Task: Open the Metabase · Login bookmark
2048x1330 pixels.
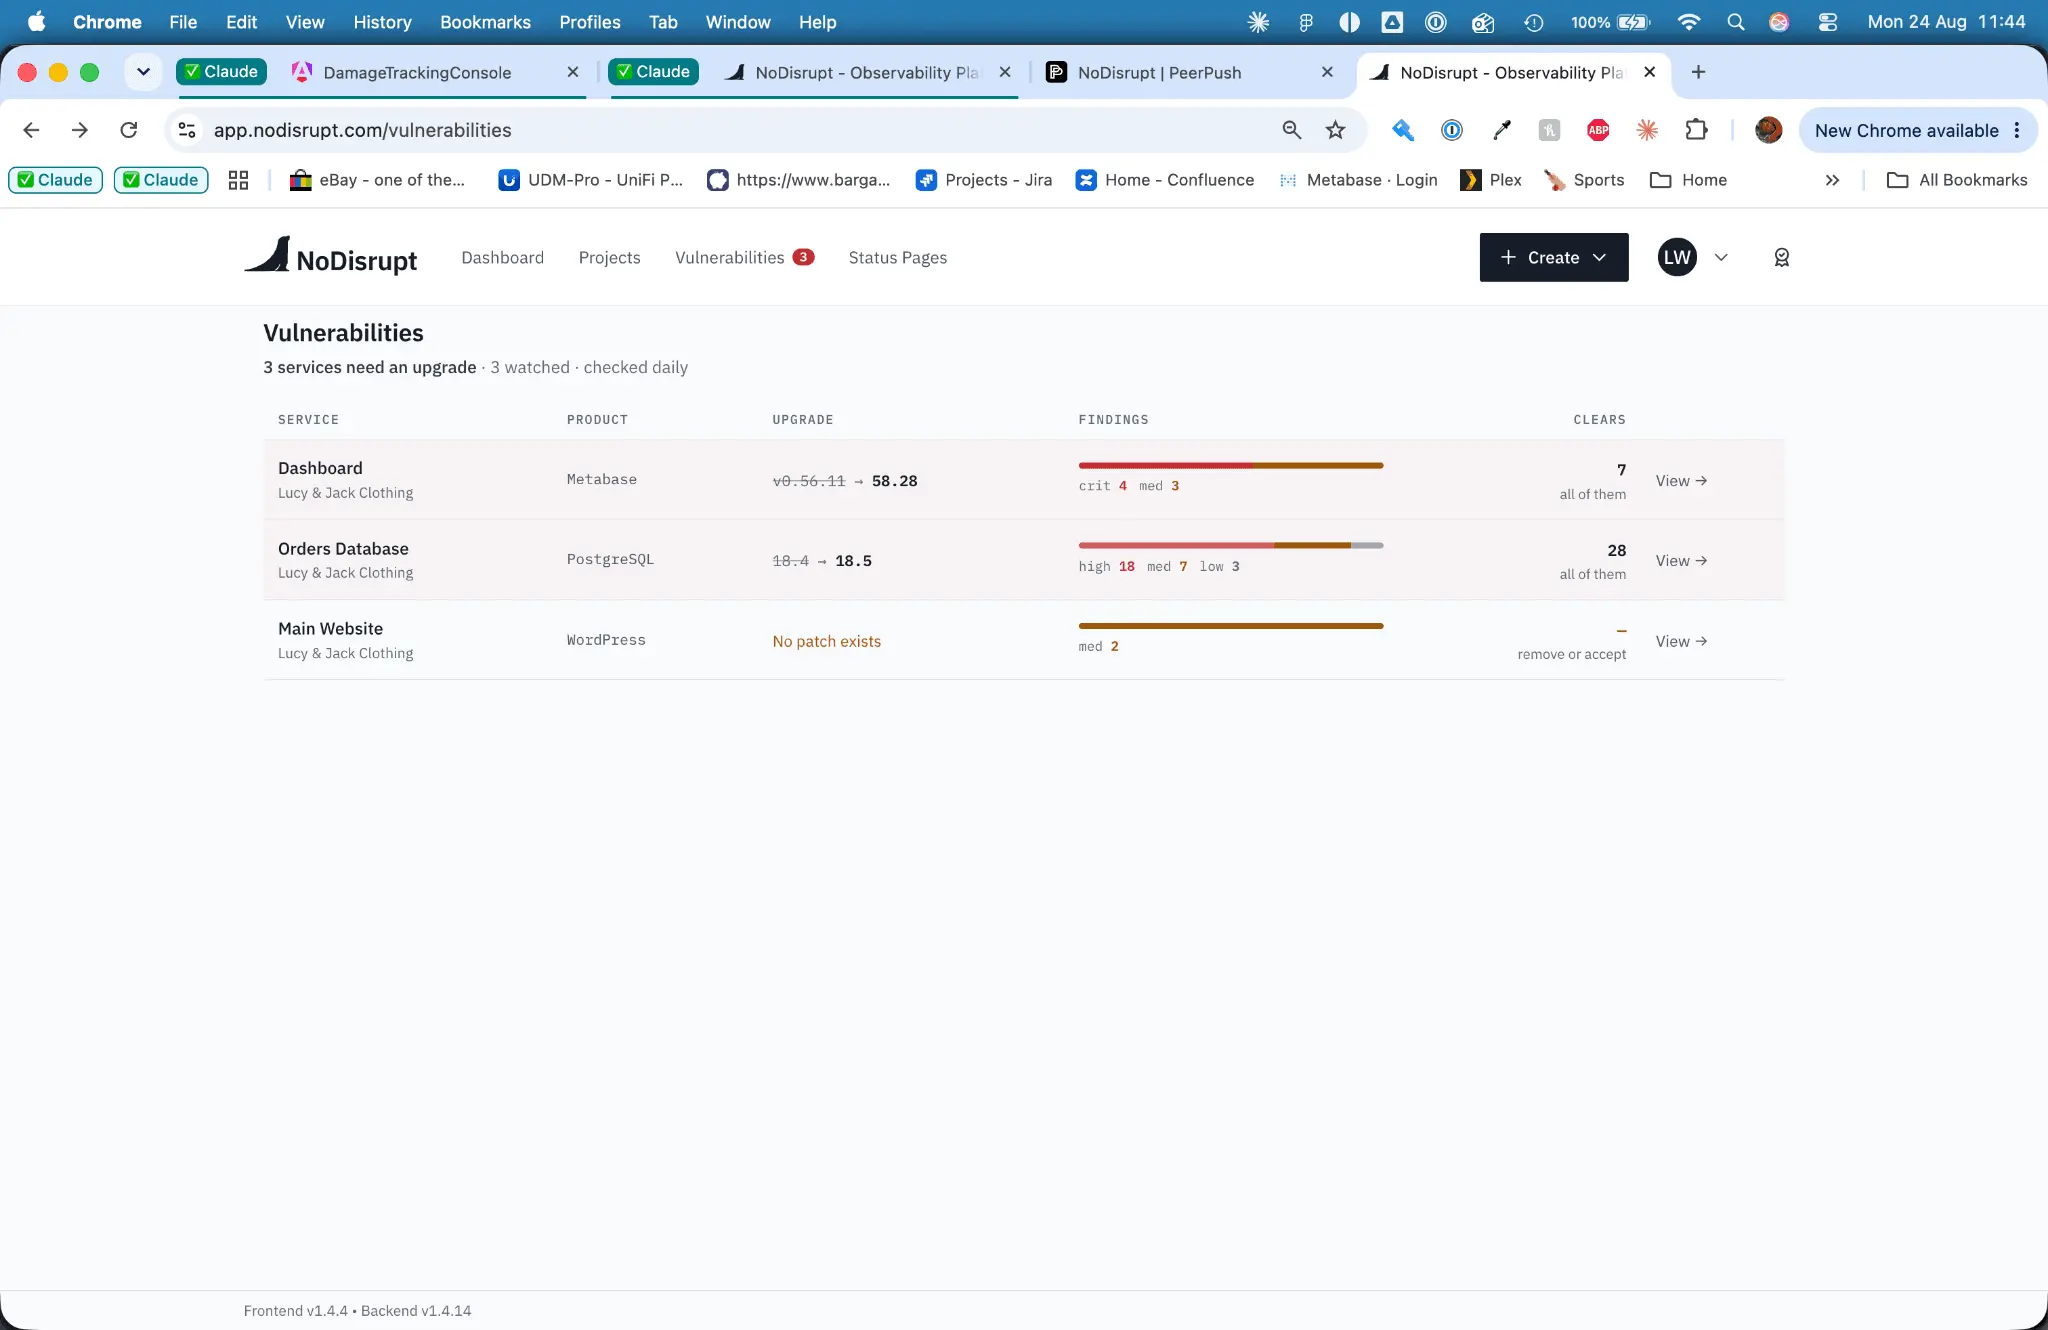Action: click(1358, 180)
